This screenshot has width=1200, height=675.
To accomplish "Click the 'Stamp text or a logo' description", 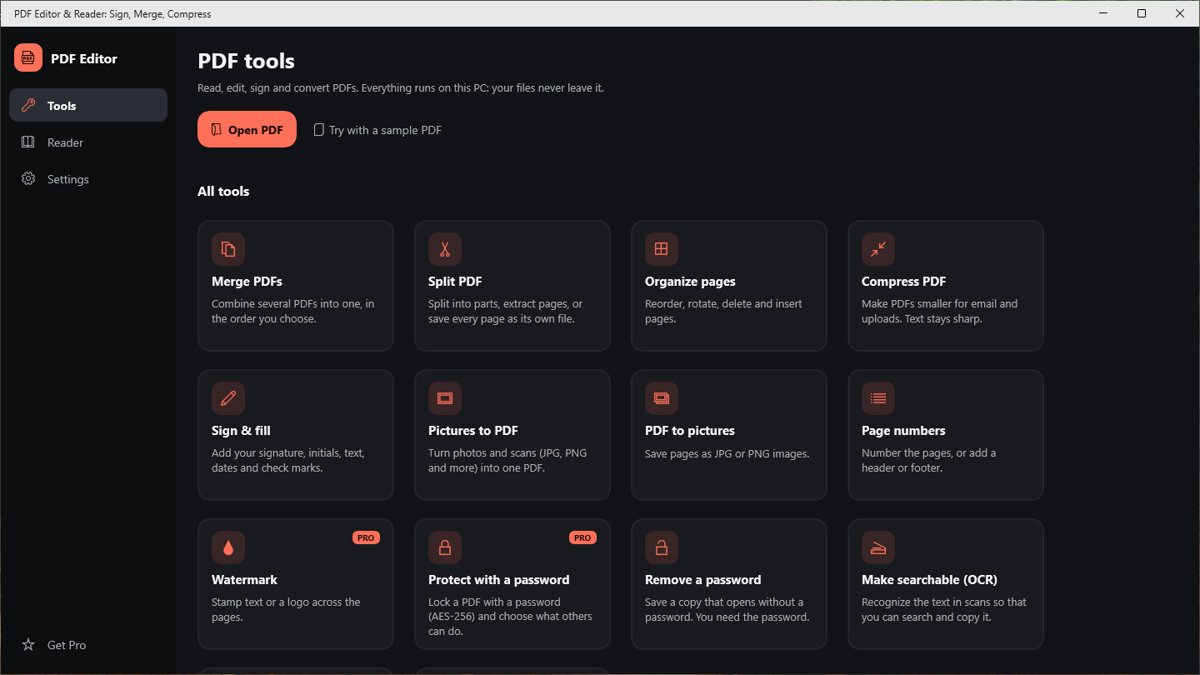I will click(286, 610).
